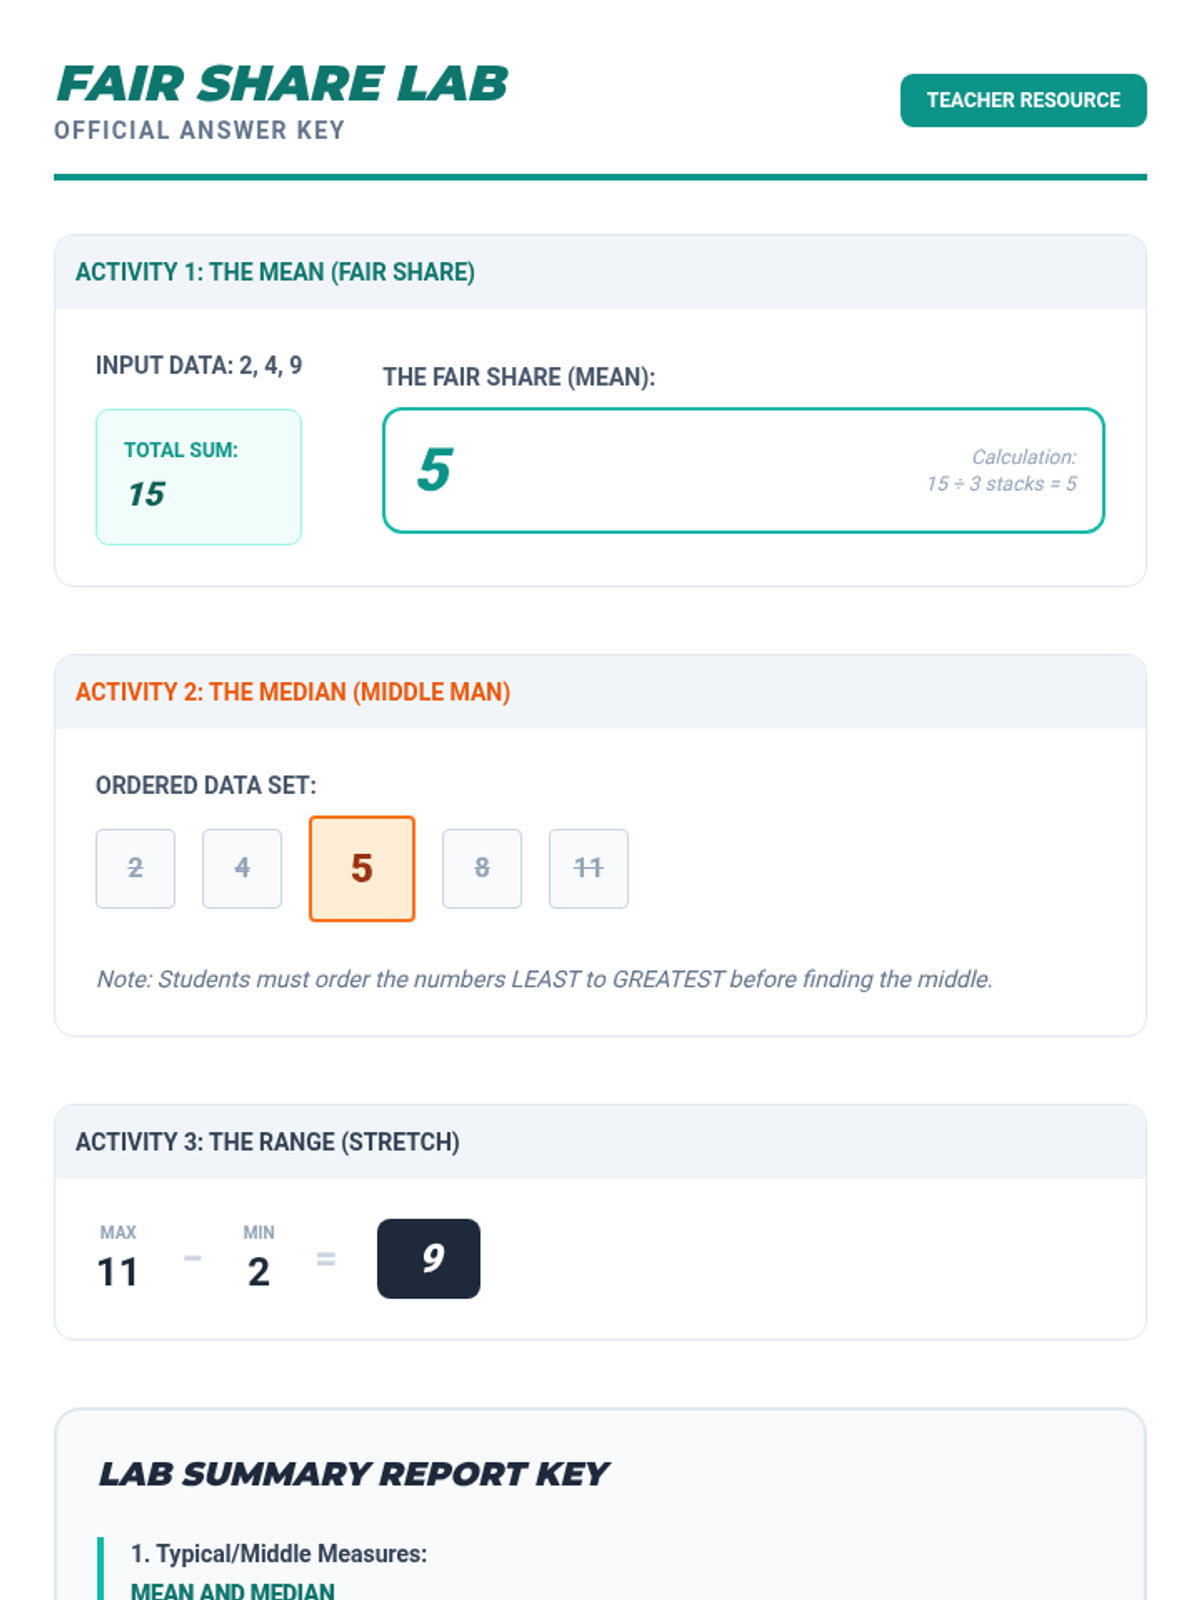
Task: Click the Teacher Resource badge
Action: click(x=1022, y=100)
